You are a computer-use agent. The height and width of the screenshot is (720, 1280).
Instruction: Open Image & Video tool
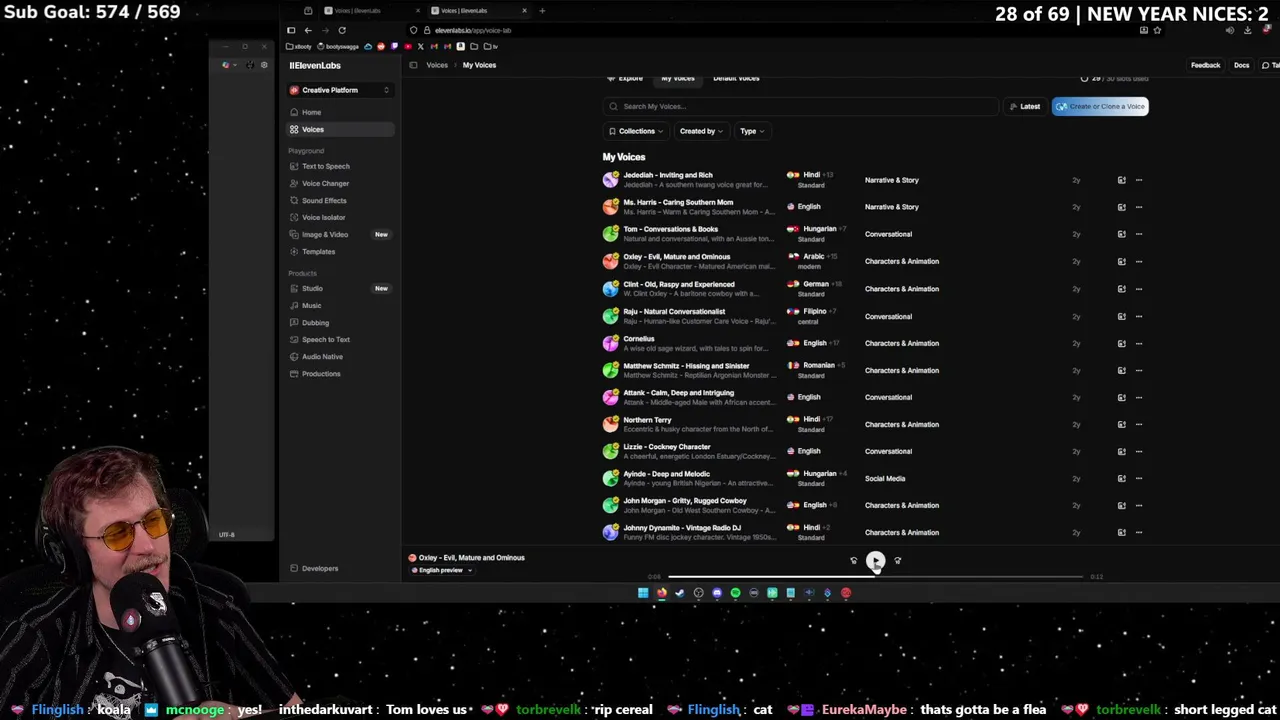click(325, 234)
